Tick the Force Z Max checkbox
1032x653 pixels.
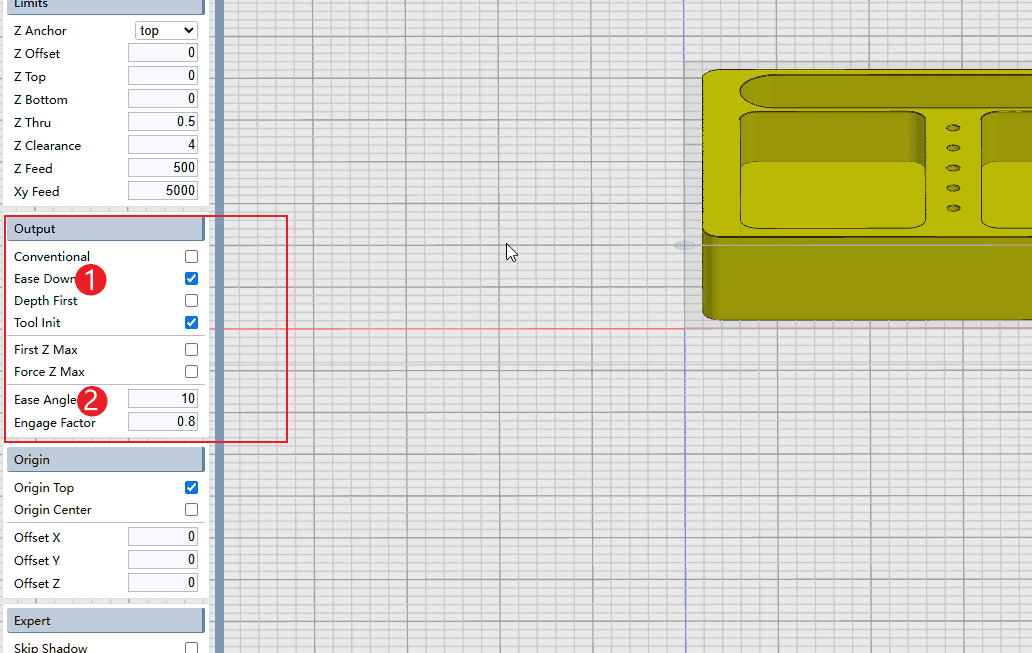pyautogui.click(x=191, y=372)
